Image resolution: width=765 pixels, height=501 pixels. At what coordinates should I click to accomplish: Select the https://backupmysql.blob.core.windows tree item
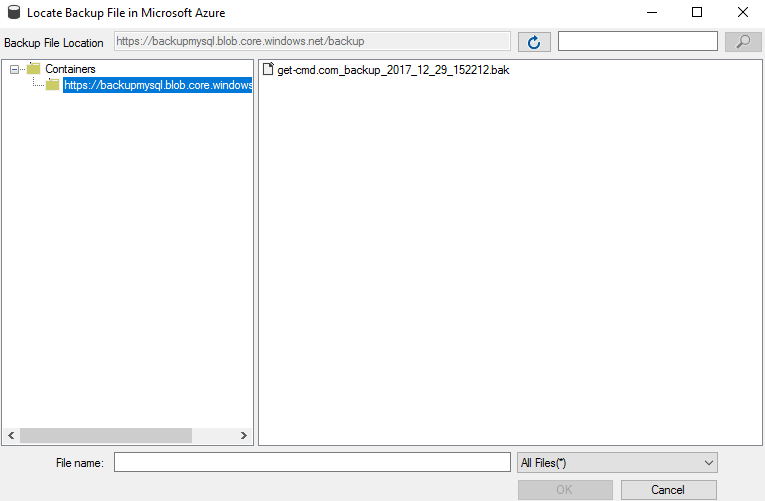click(x=158, y=85)
